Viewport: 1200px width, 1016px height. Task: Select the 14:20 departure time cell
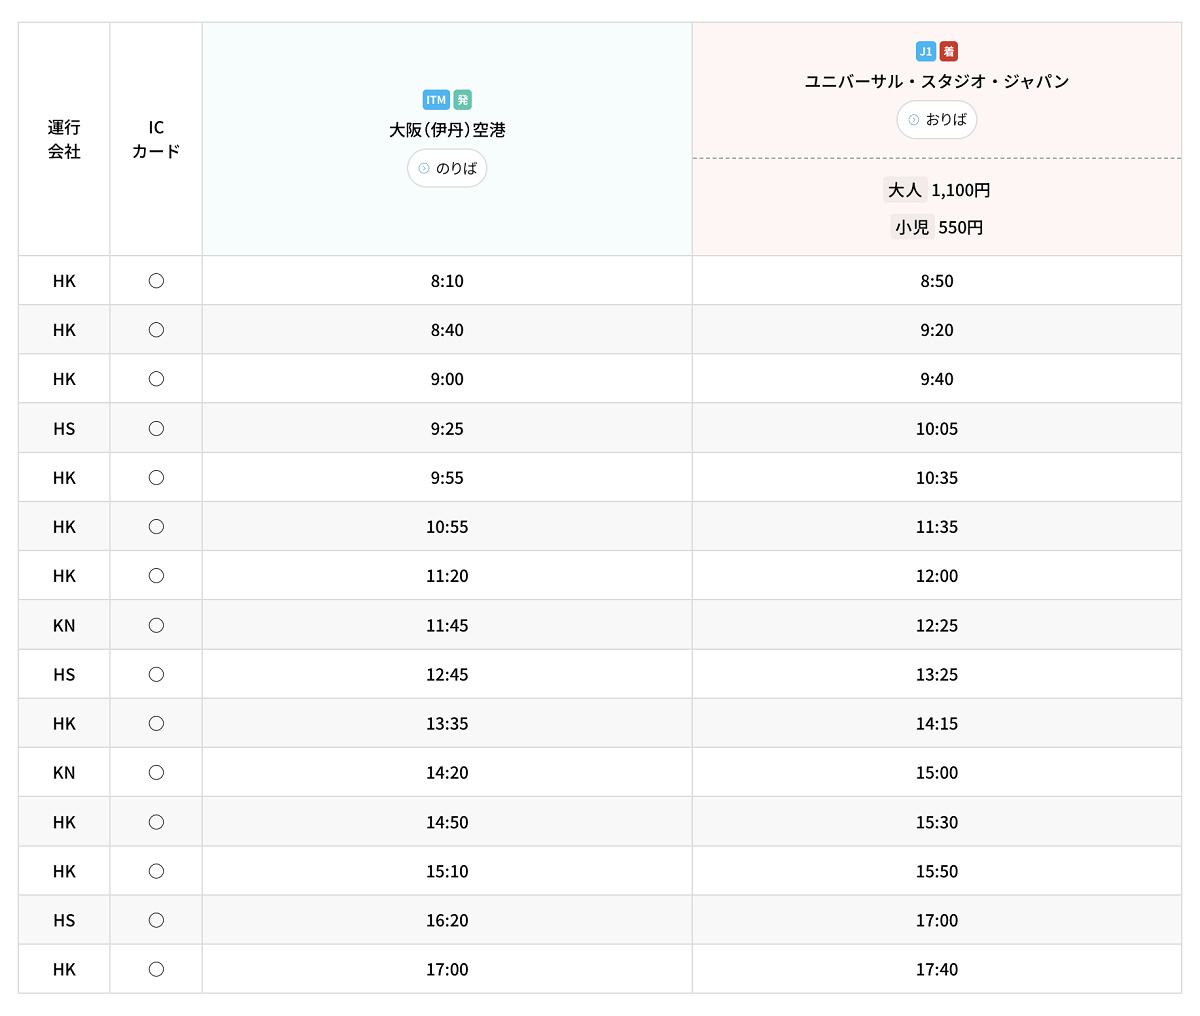click(x=446, y=772)
